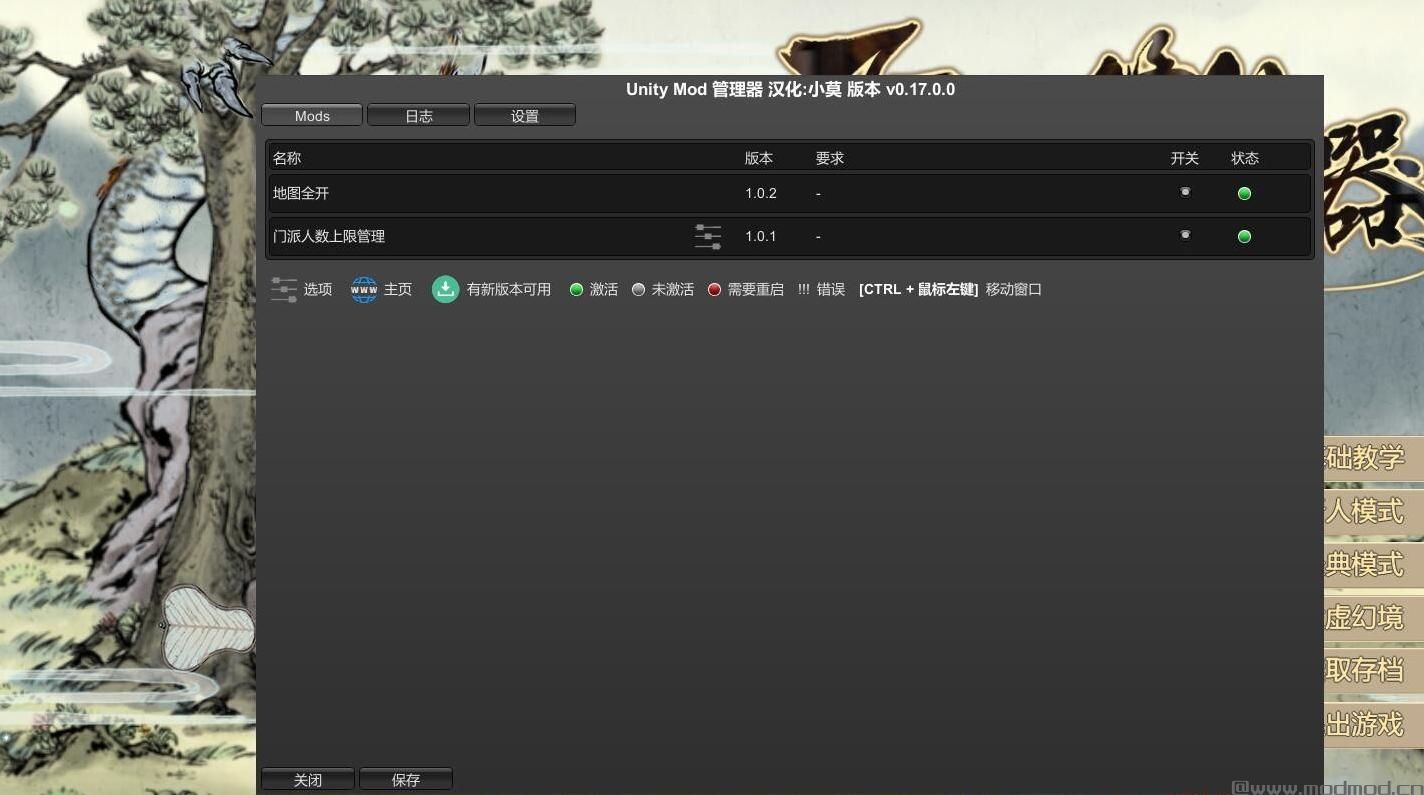The width and height of the screenshot is (1424, 795).
Task: Click the Unity Mod 管理器 title bar
Action: coord(790,89)
